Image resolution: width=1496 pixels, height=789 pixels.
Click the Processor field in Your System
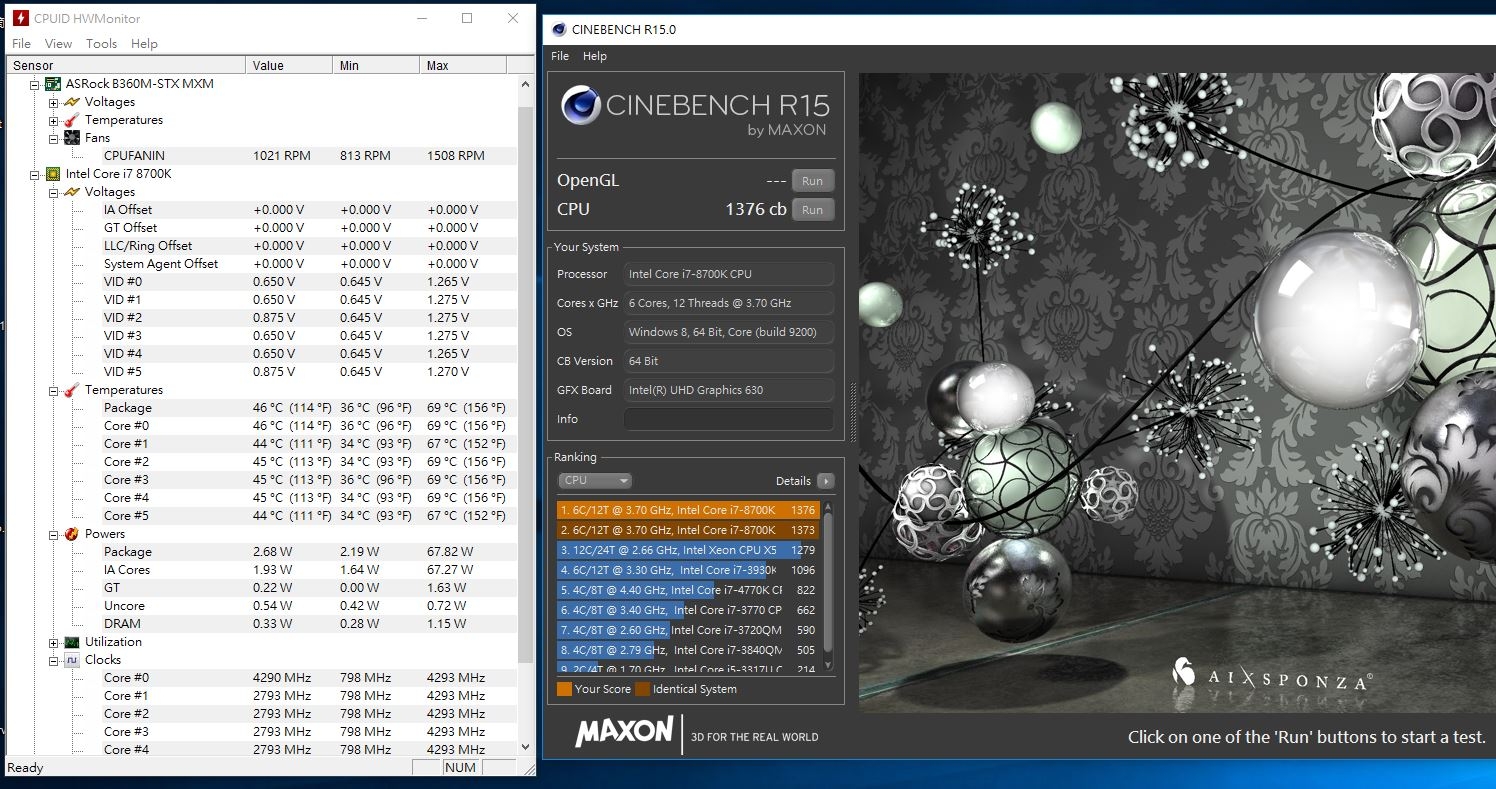coord(729,274)
